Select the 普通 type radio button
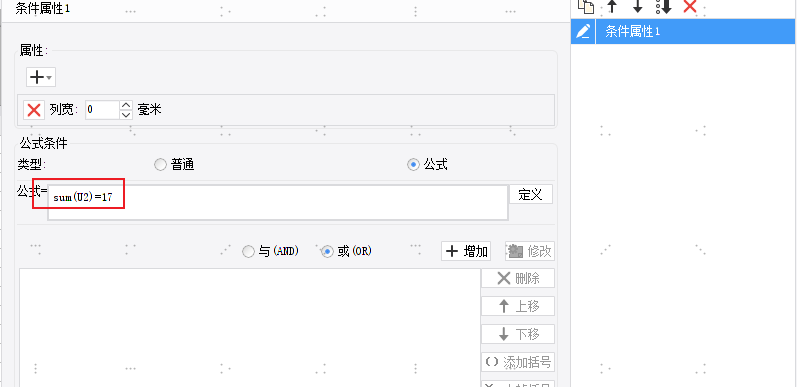Screen dimensions: 797x387 tap(174, 165)
